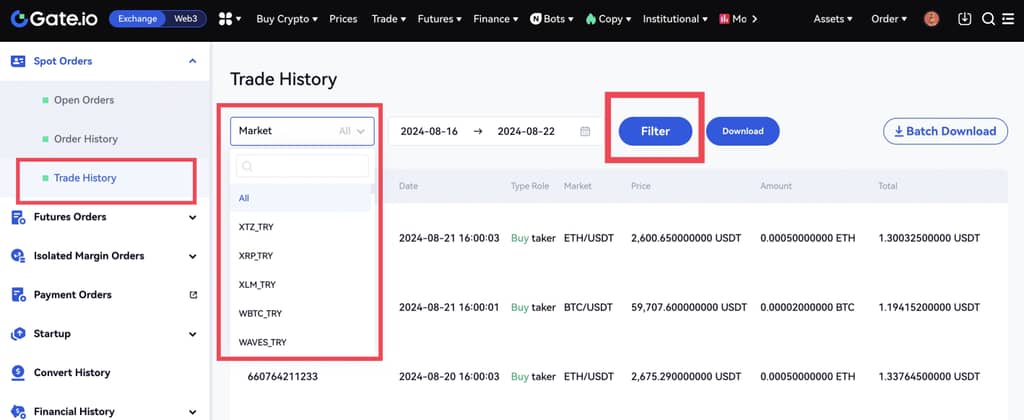Open search using the magnifier icon
The width and height of the screenshot is (1024, 420).
point(988,19)
